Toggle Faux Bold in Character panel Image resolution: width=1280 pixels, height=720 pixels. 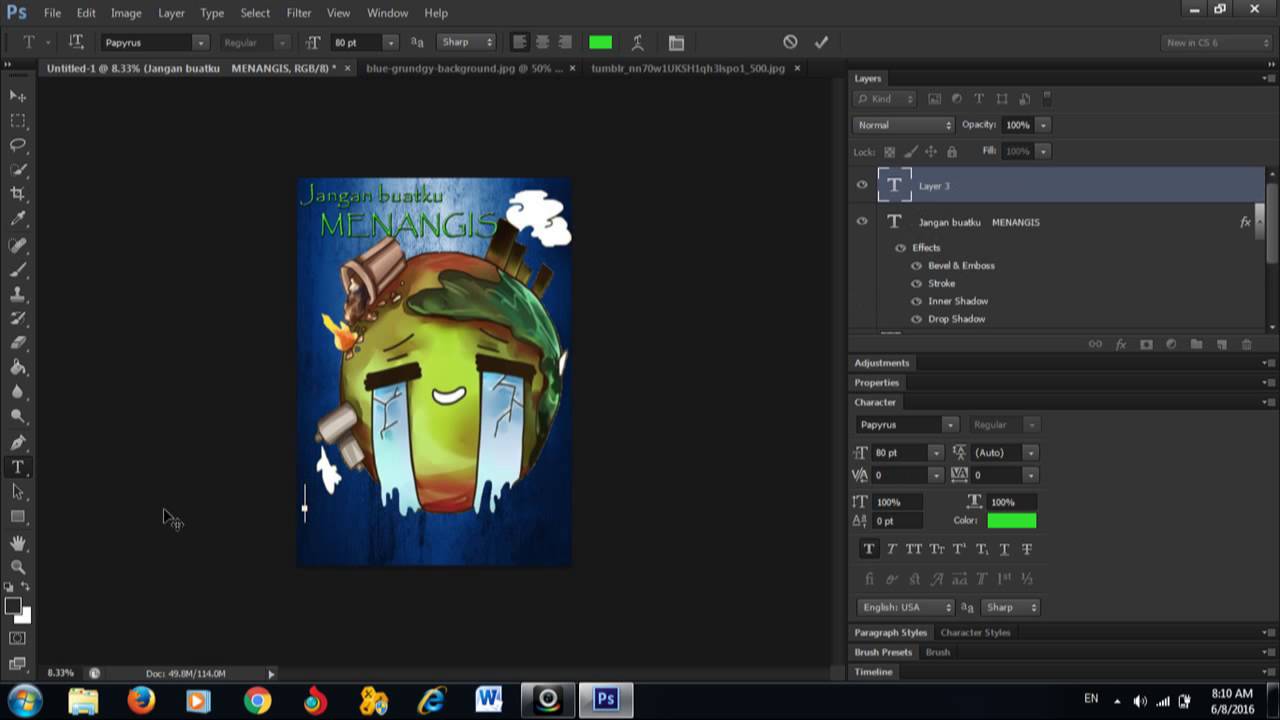point(868,549)
